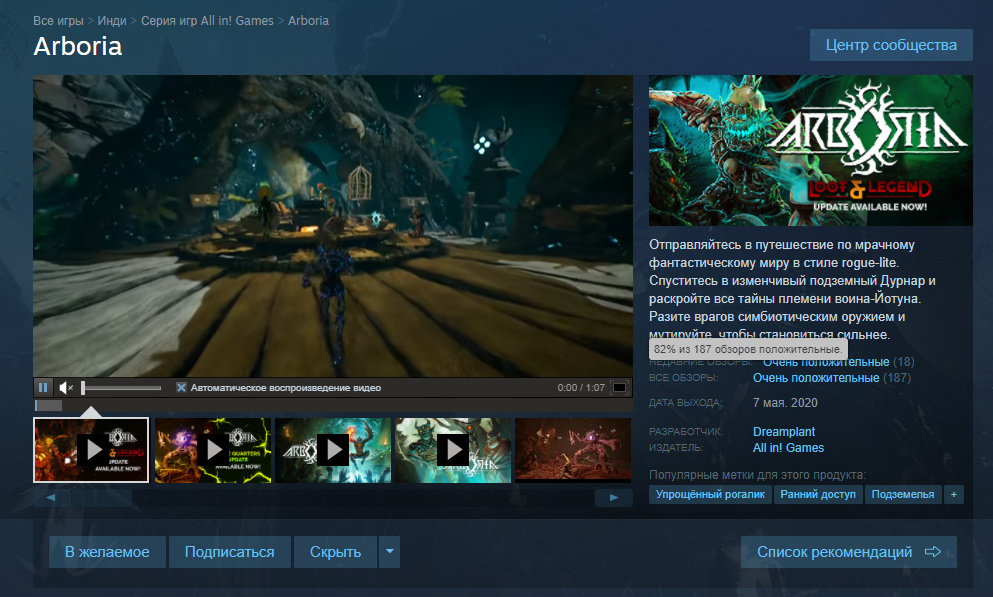
Task: Click the release date 7 мая. 2020
Action: (x=785, y=403)
